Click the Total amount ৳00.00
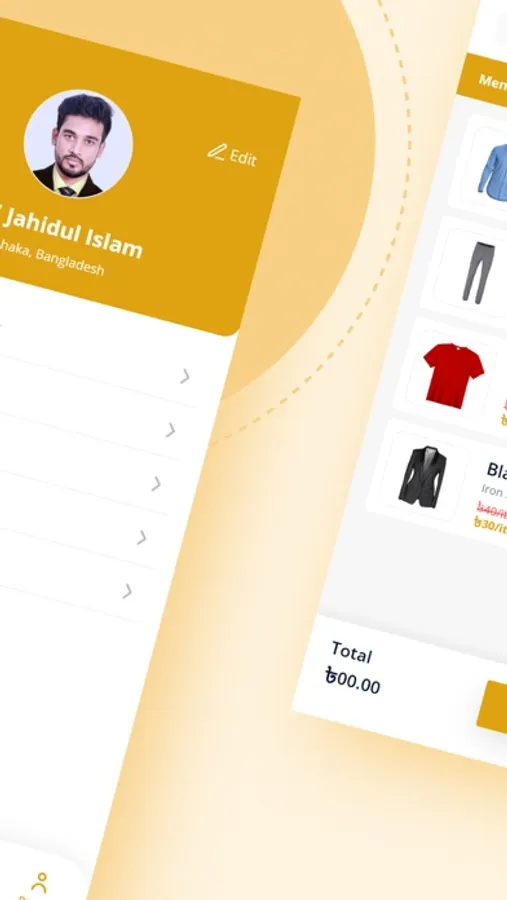507x900 pixels. (353, 681)
